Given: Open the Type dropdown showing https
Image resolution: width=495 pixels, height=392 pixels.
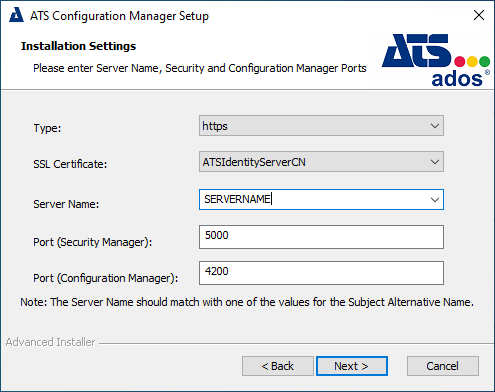Looking at the screenshot, I should pos(321,126).
